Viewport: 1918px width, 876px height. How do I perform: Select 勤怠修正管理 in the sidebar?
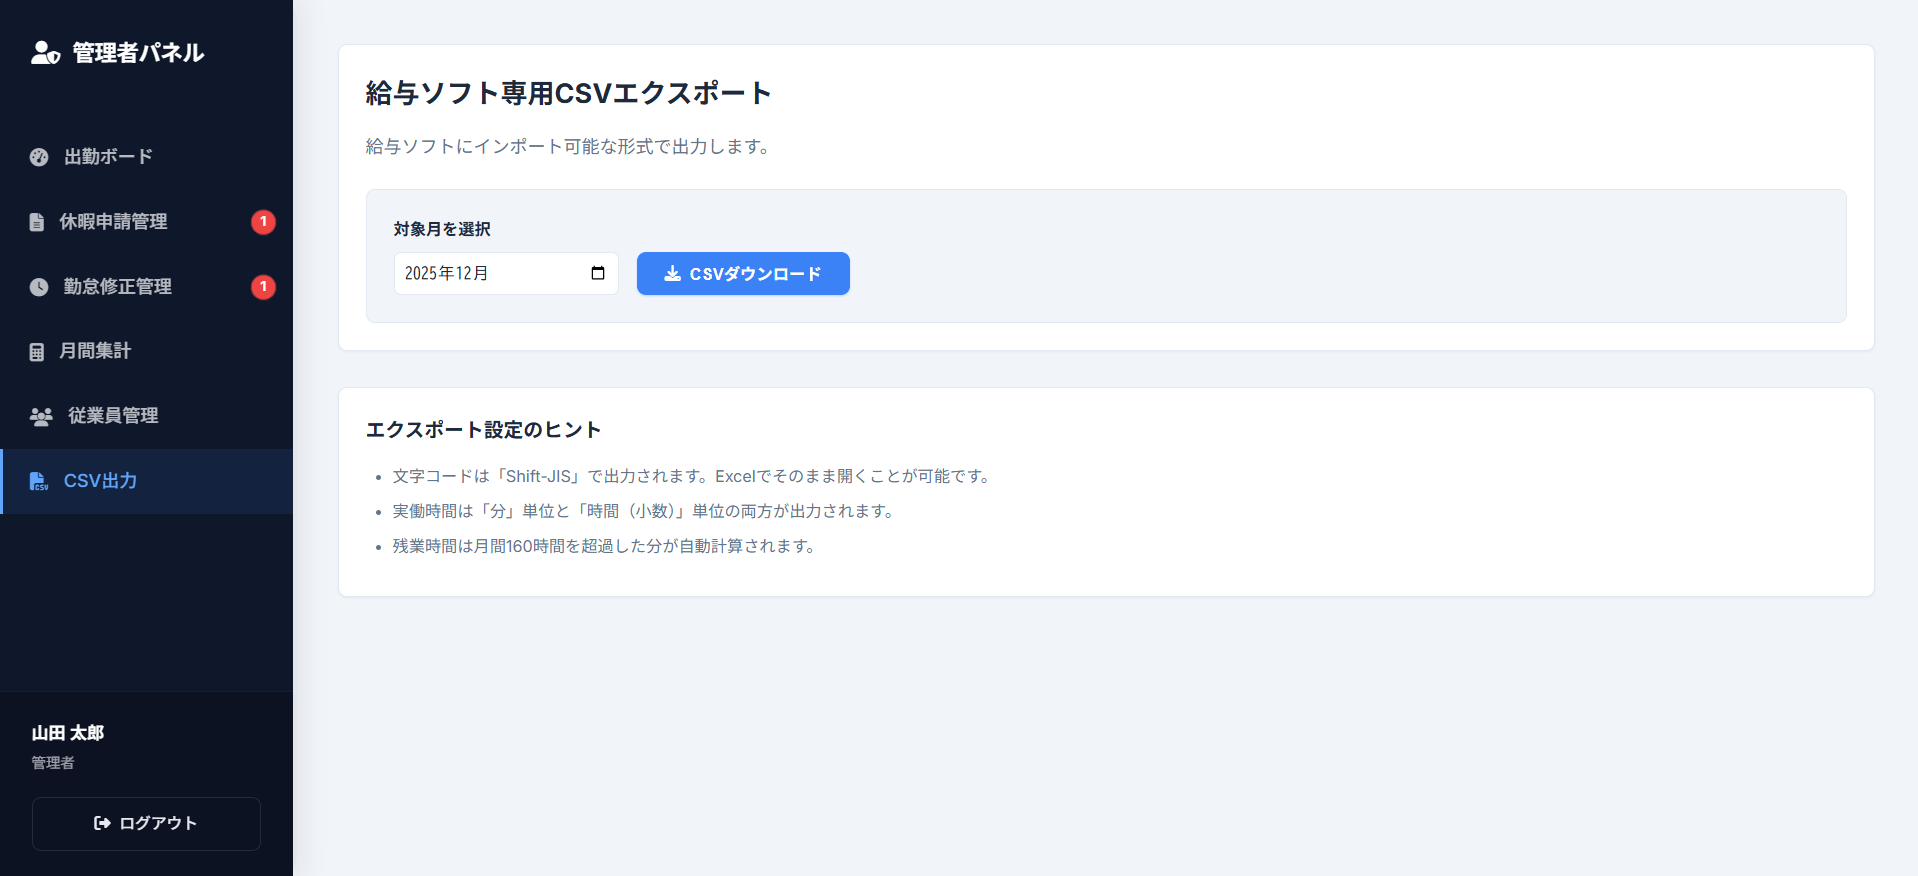tap(118, 287)
